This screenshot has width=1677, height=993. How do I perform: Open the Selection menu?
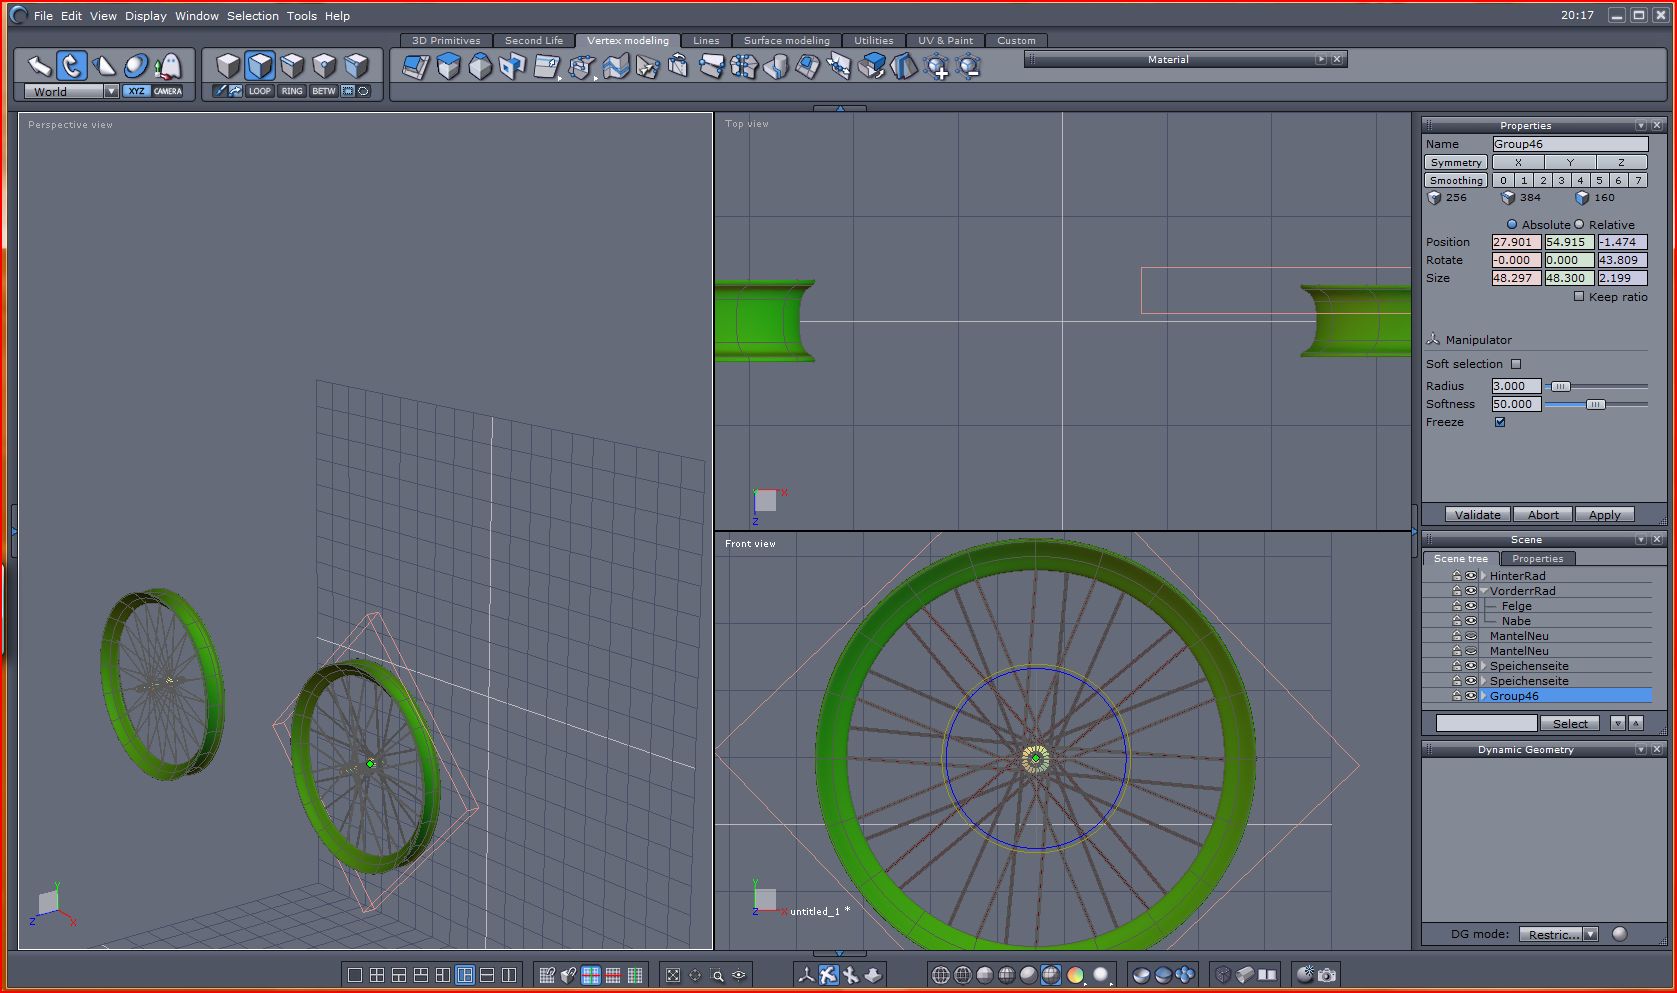pos(252,16)
